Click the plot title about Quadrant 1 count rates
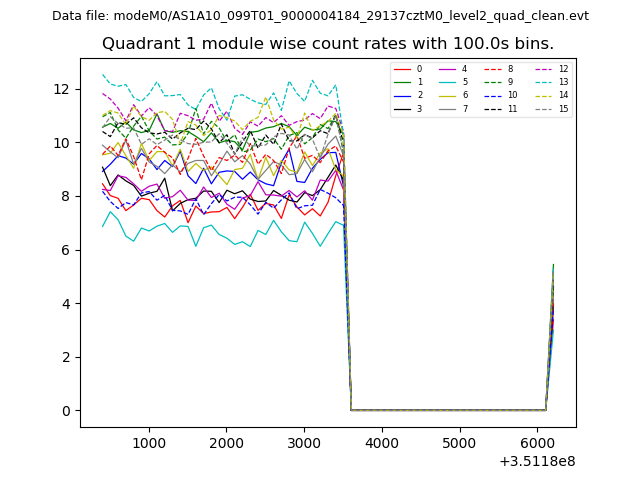The image size is (640, 480). [x=327, y=44]
